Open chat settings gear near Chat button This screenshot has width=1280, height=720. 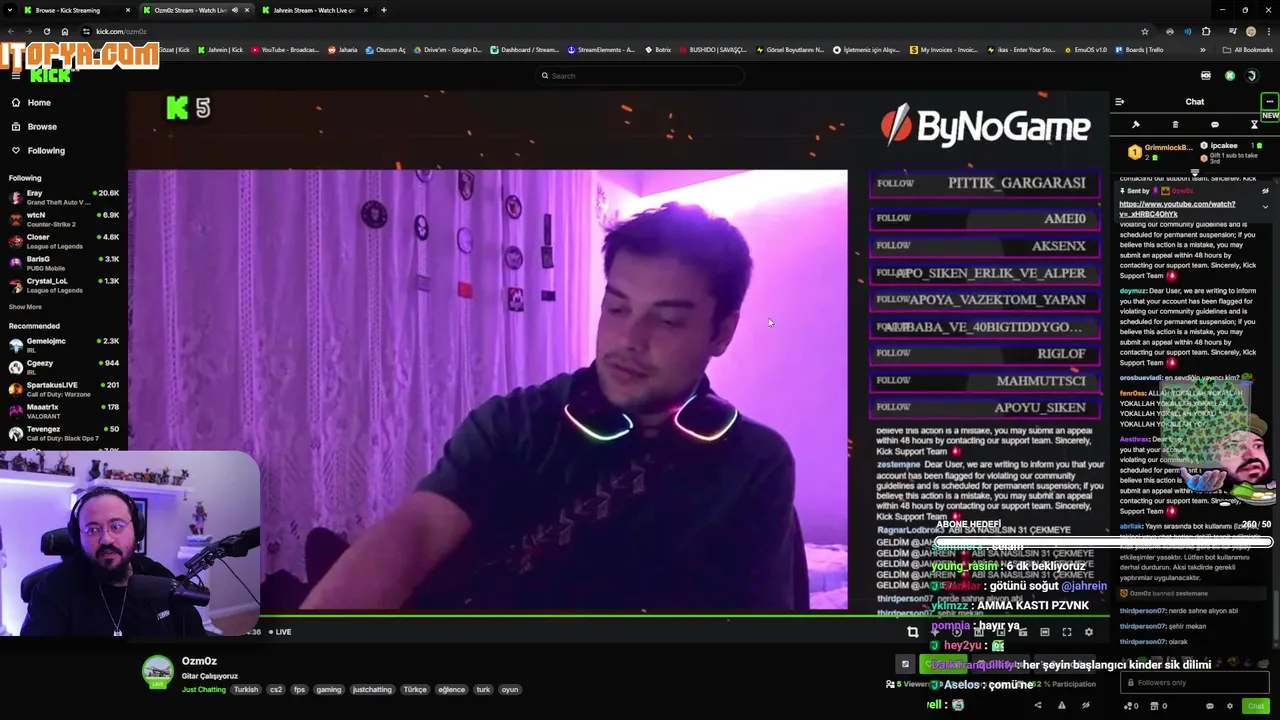click(x=1230, y=706)
